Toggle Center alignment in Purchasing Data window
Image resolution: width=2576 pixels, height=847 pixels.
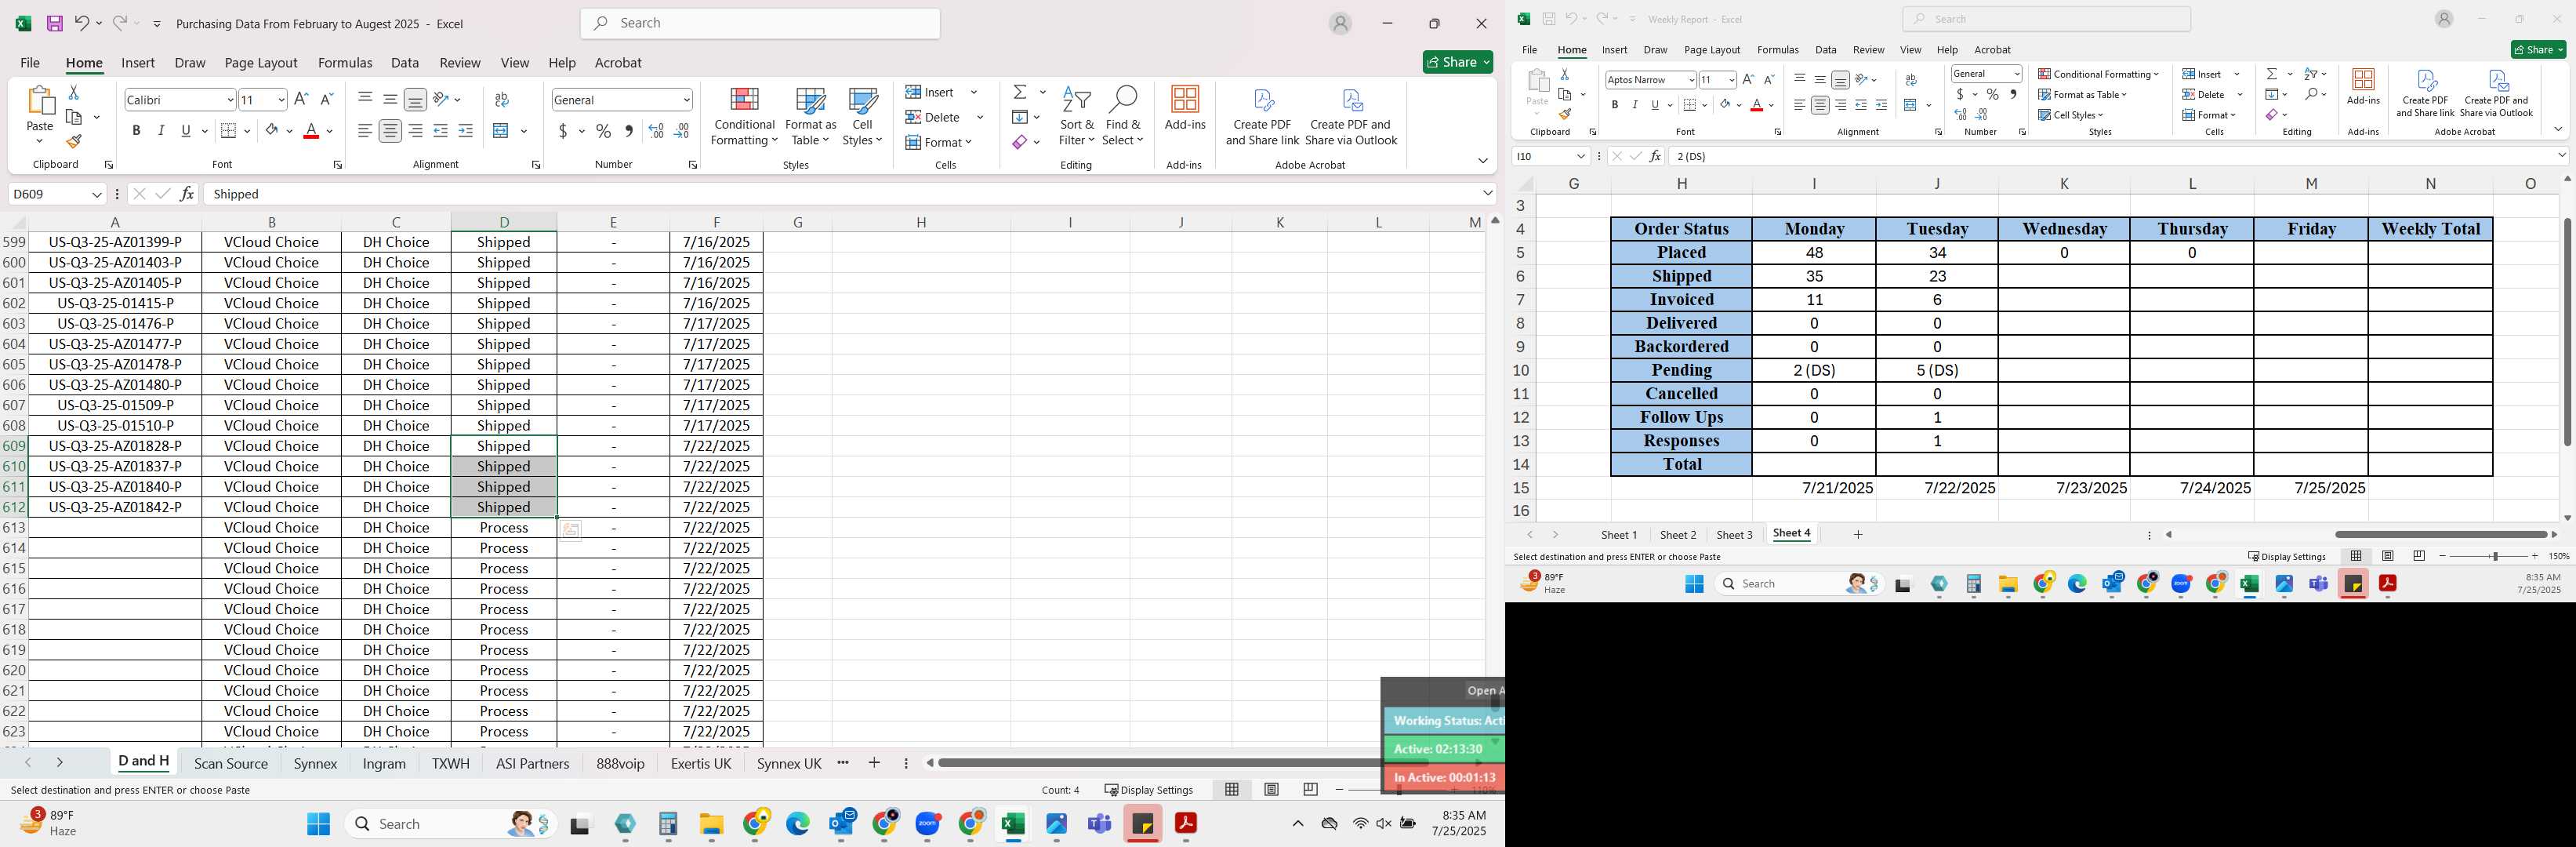(390, 131)
